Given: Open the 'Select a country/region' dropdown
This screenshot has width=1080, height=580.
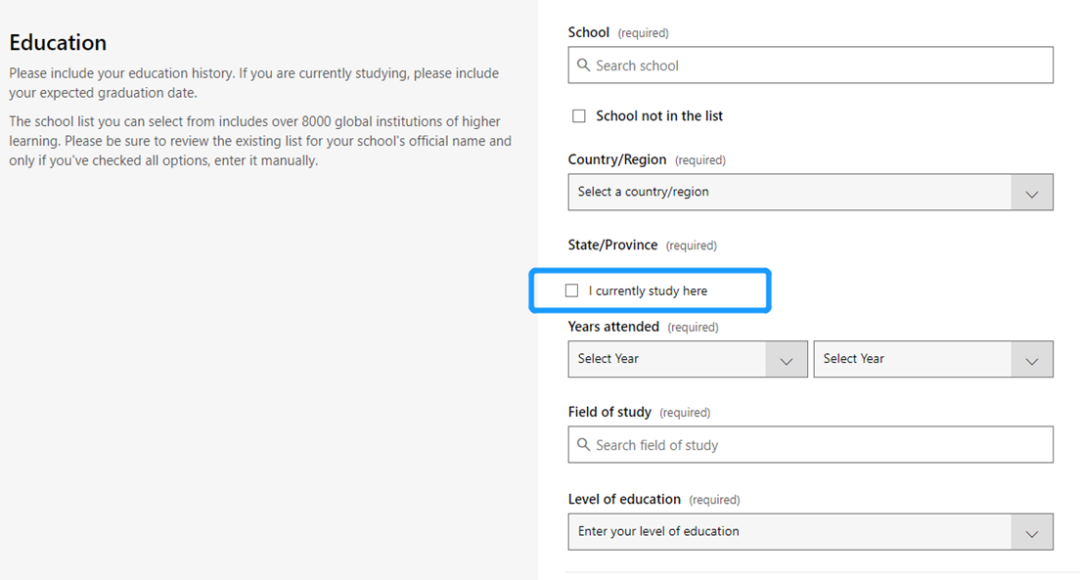Looking at the screenshot, I should pyautogui.click(x=790, y=192).
